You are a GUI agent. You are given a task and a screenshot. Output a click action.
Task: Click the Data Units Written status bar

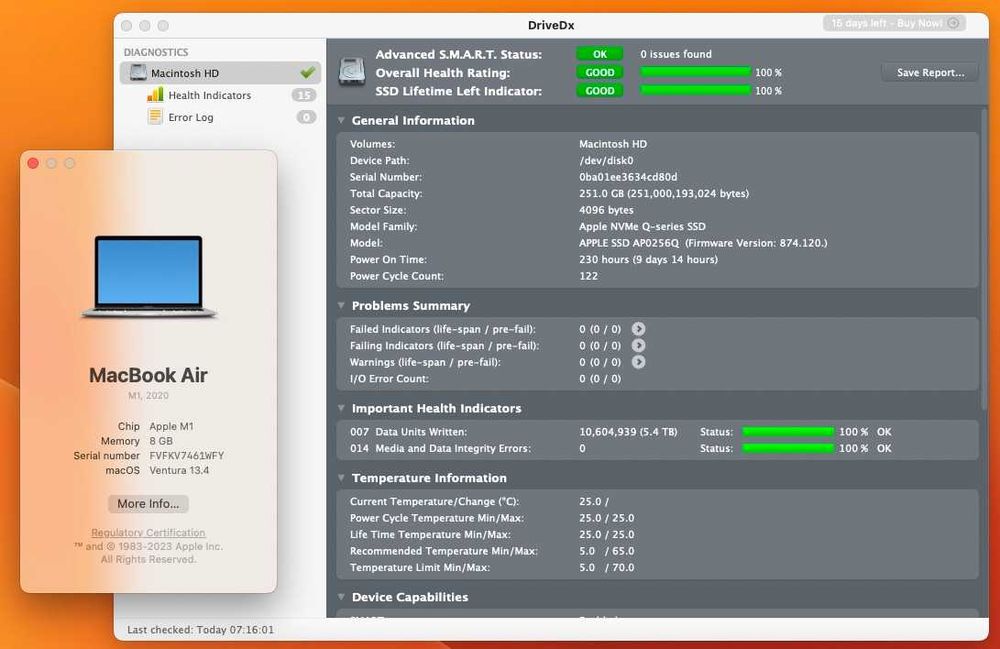pos(788,432)
